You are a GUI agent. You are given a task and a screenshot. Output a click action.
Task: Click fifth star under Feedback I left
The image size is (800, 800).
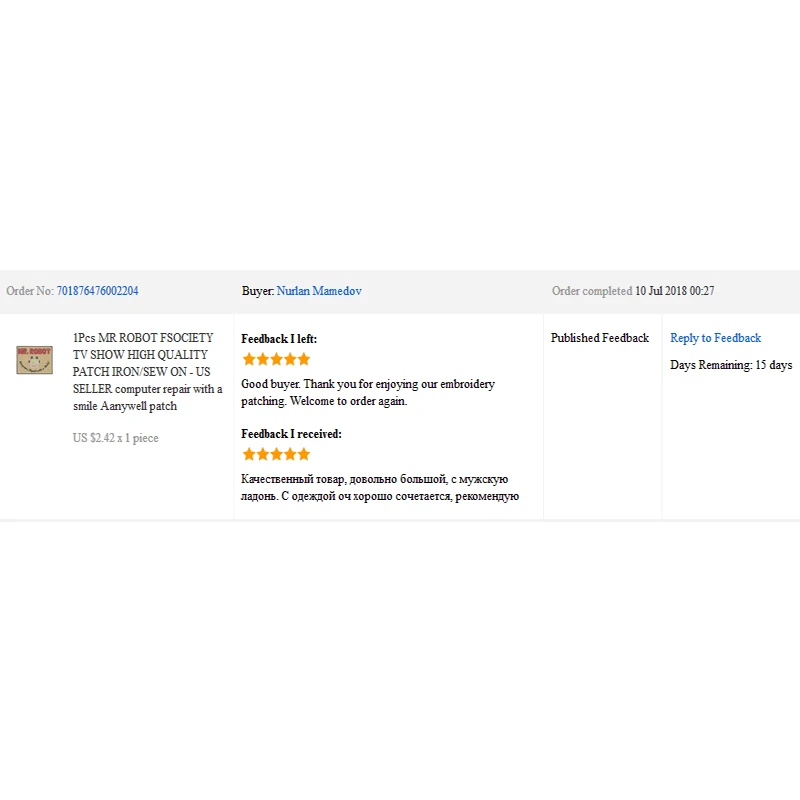pyautogui.click(x=304, y=359)
